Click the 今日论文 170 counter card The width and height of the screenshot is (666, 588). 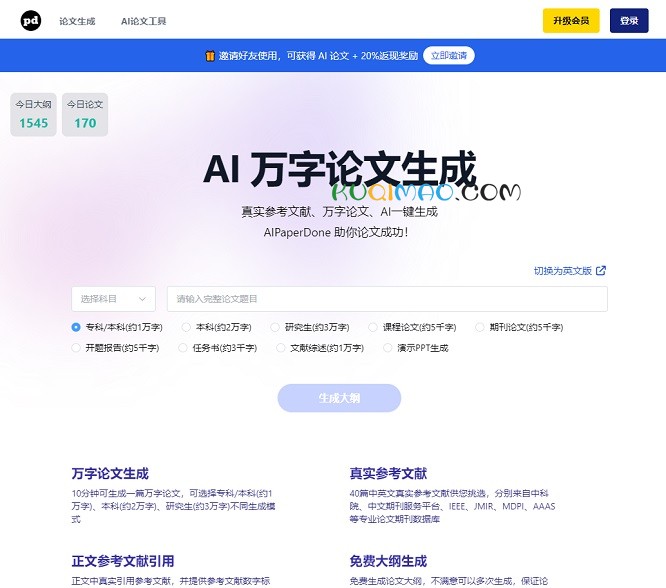point(85,115)
